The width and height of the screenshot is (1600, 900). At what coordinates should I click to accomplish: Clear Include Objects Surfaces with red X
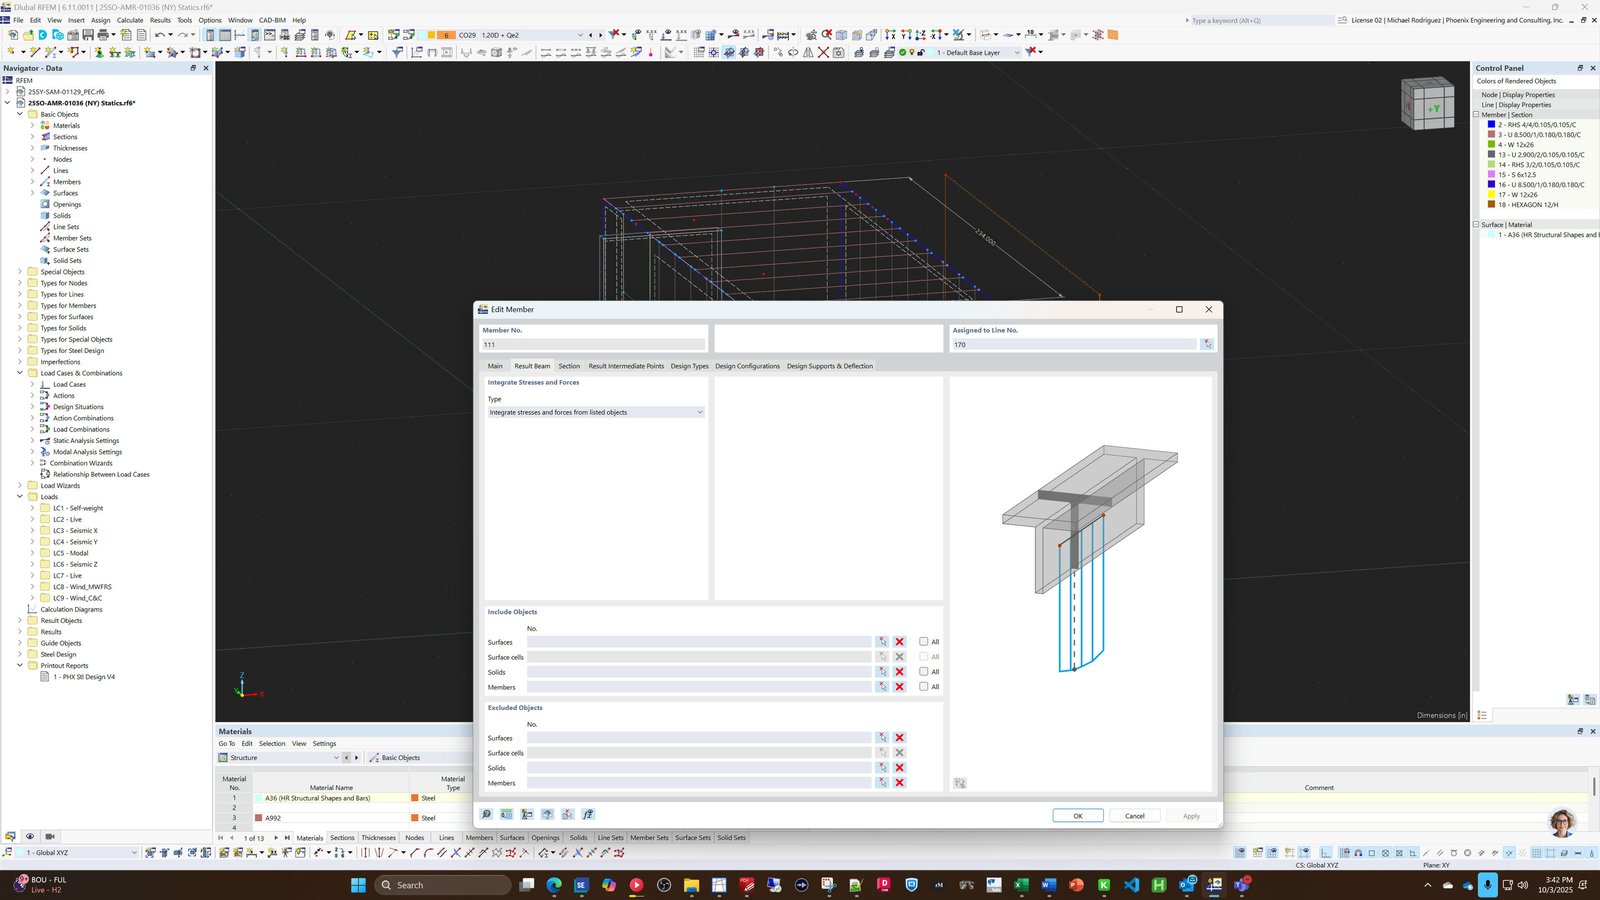click(x=899, y=642)
